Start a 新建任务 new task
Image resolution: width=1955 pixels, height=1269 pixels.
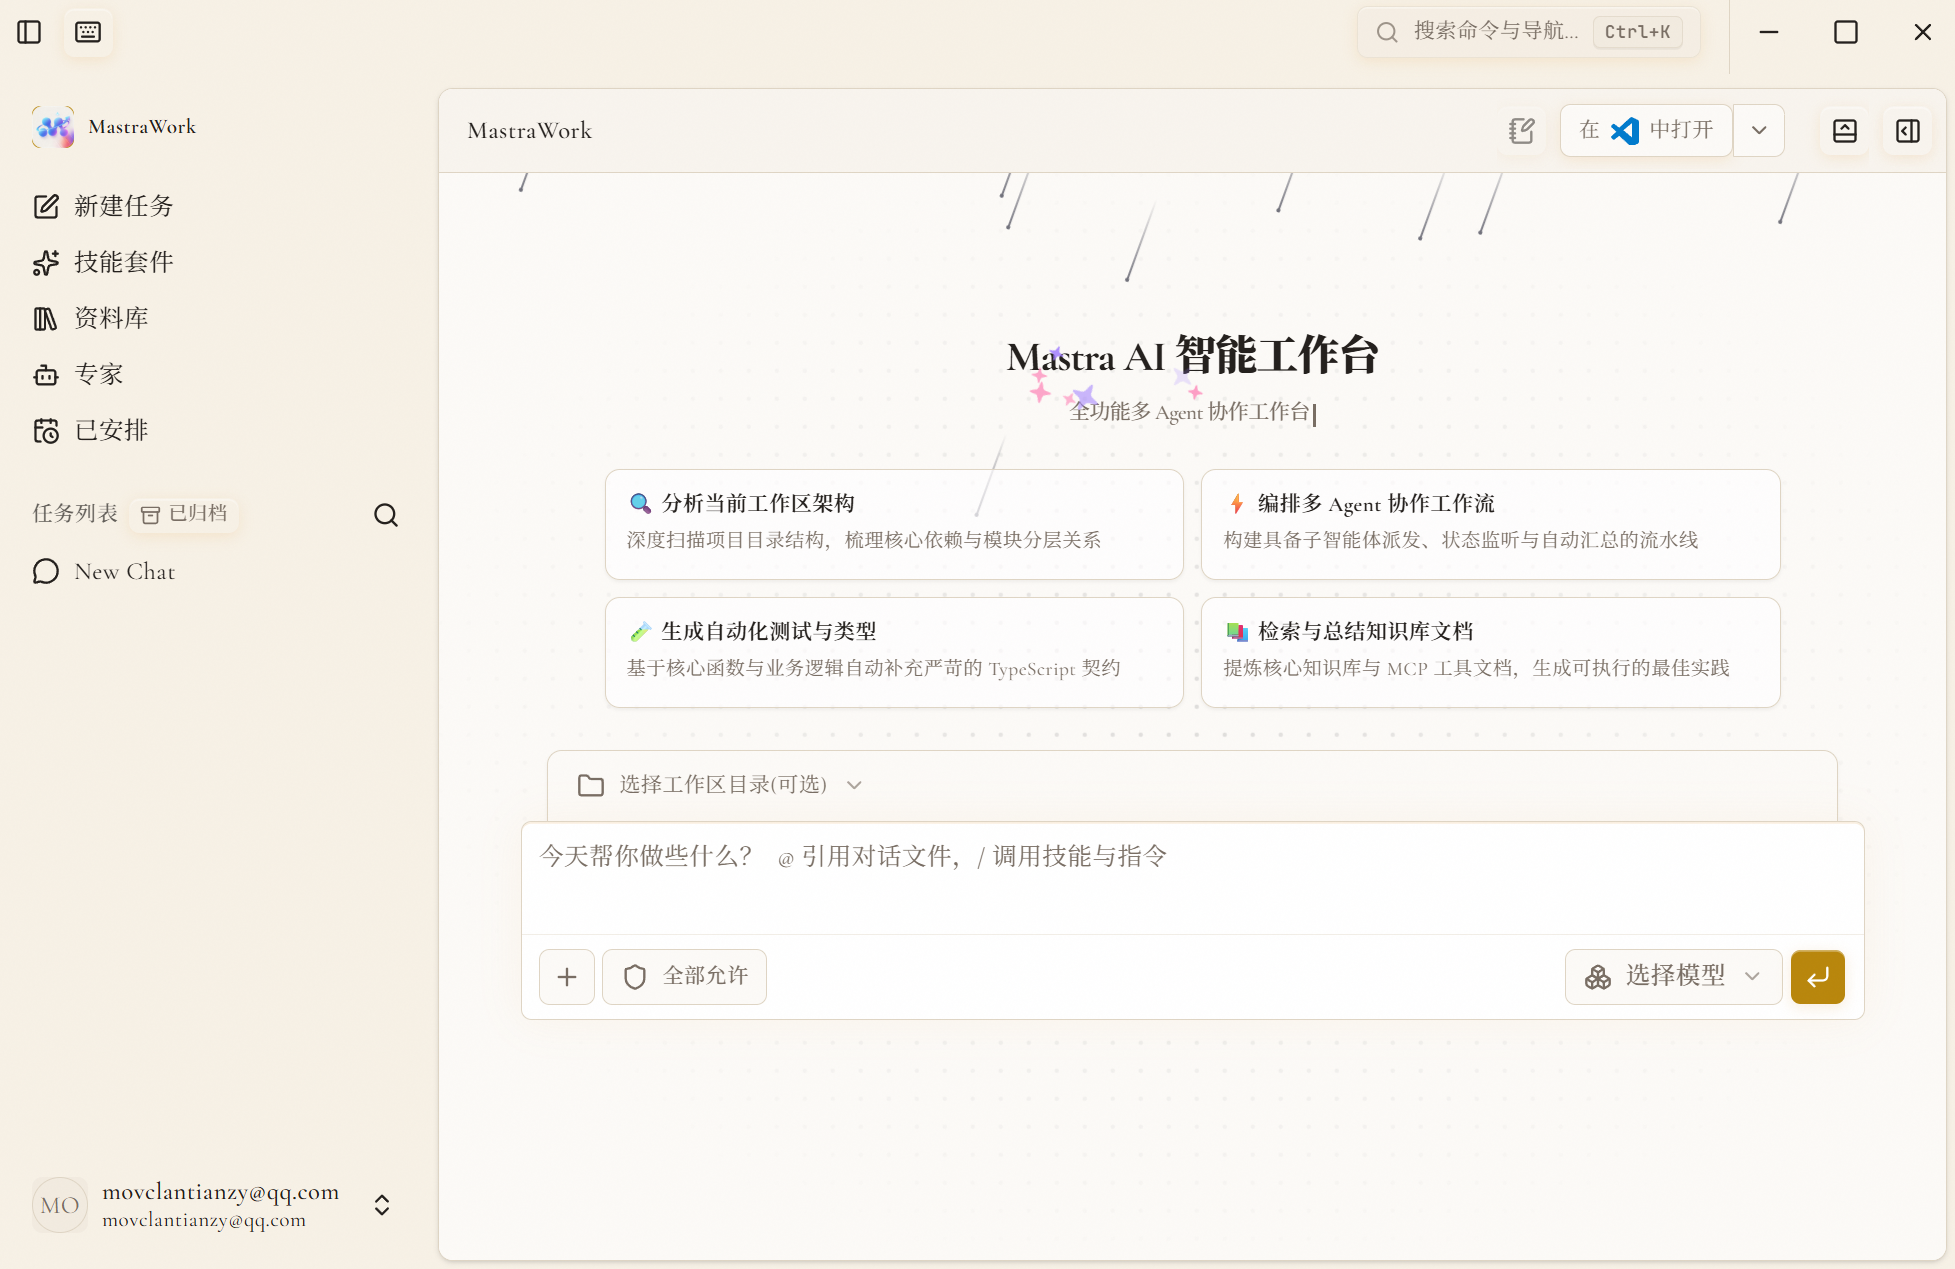point(104,206)
